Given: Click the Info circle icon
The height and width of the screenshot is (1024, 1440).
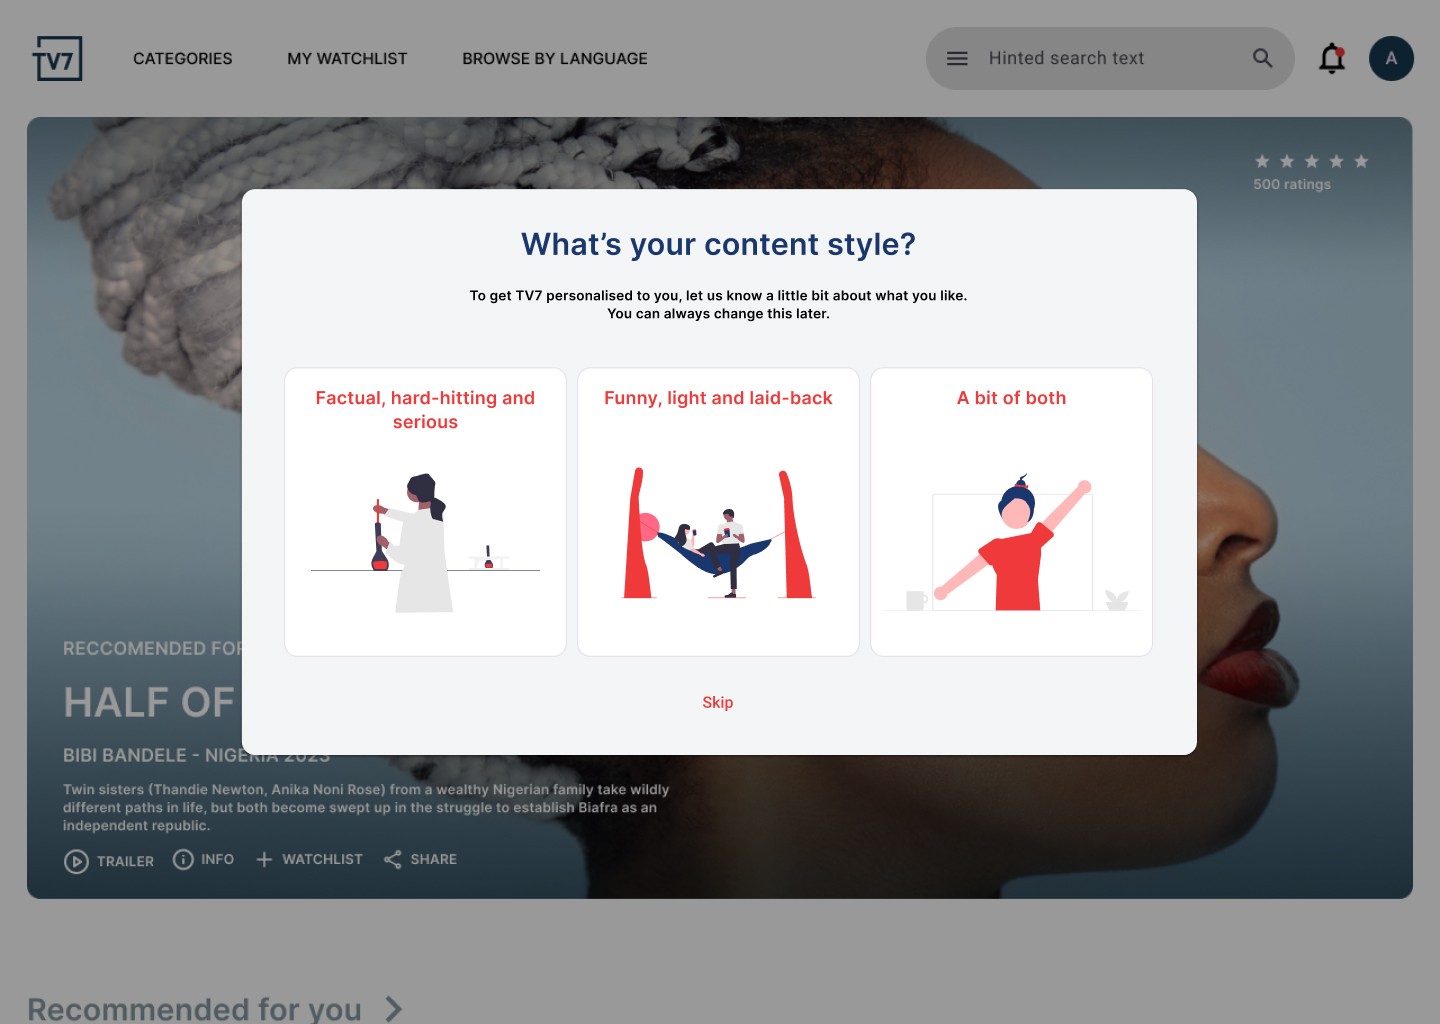Looking at the screenshot, I should point(183,859).
